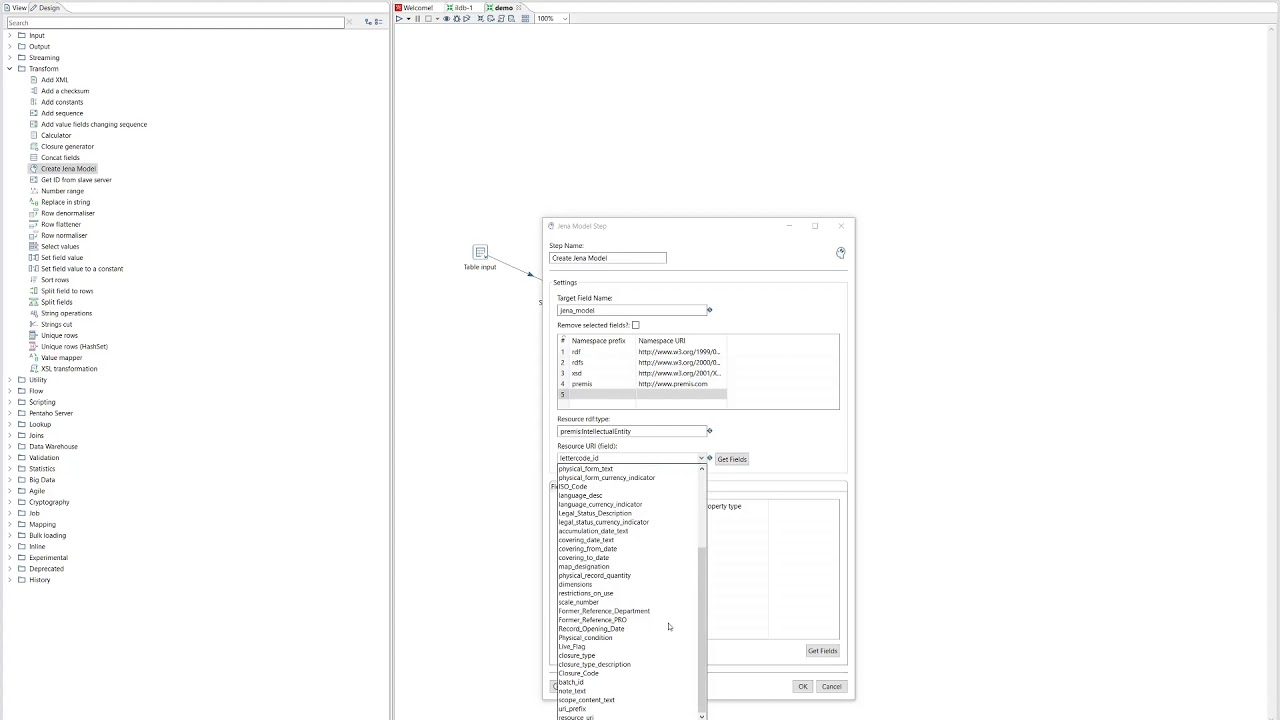The image size is (1280, 720).
Task: Choose Live_Flag from the dropdown list
Action: coord(572,647)
